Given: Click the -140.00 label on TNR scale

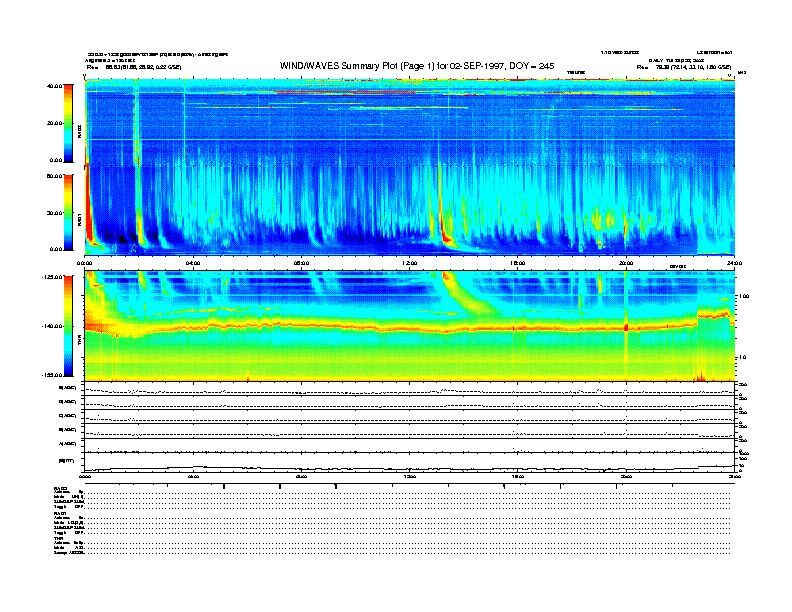Looking at the screenshot, I should tap(52, 326).
